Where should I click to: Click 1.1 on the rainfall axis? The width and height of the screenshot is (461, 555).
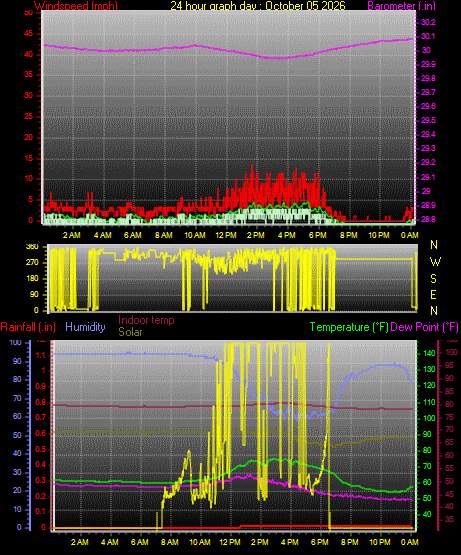40,355
